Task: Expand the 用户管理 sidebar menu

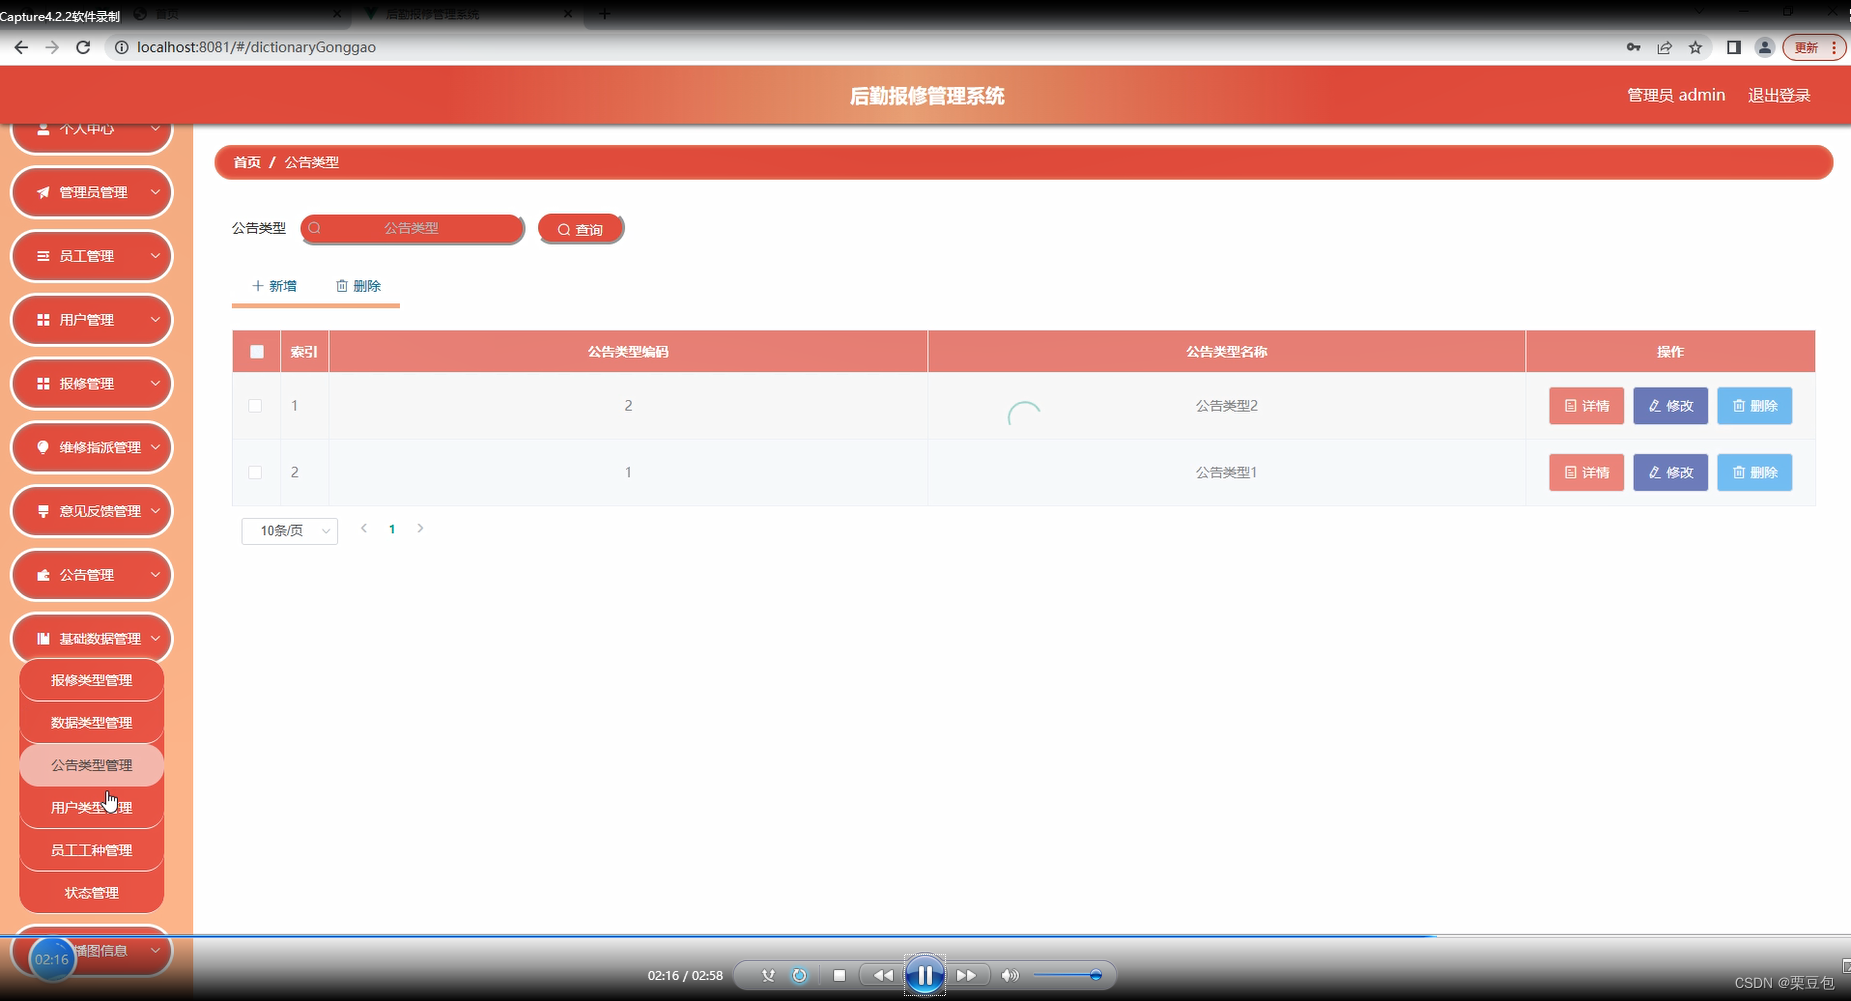Action: point(92,320)
